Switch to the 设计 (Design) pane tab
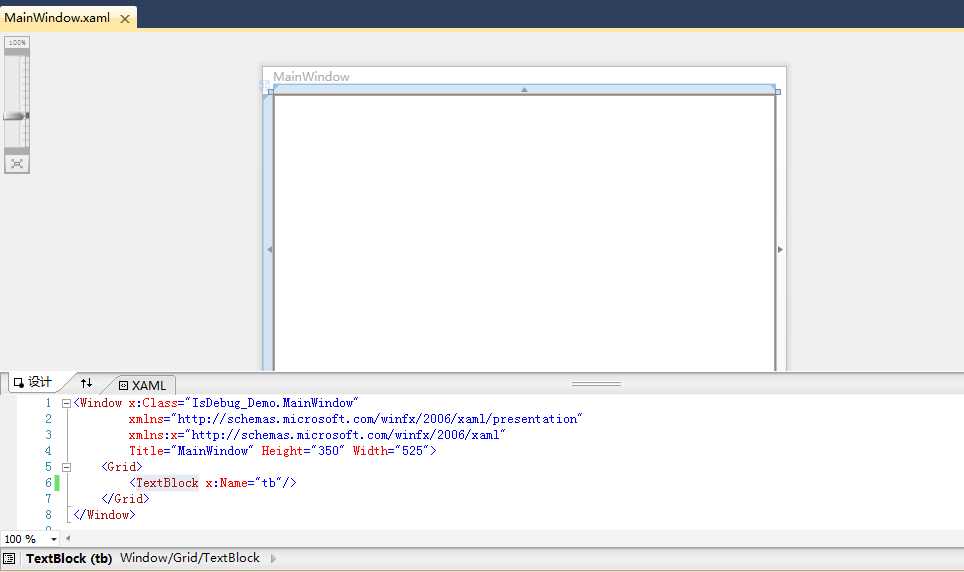The height and width of the screenshot is (572, 964). pos(33,382)
